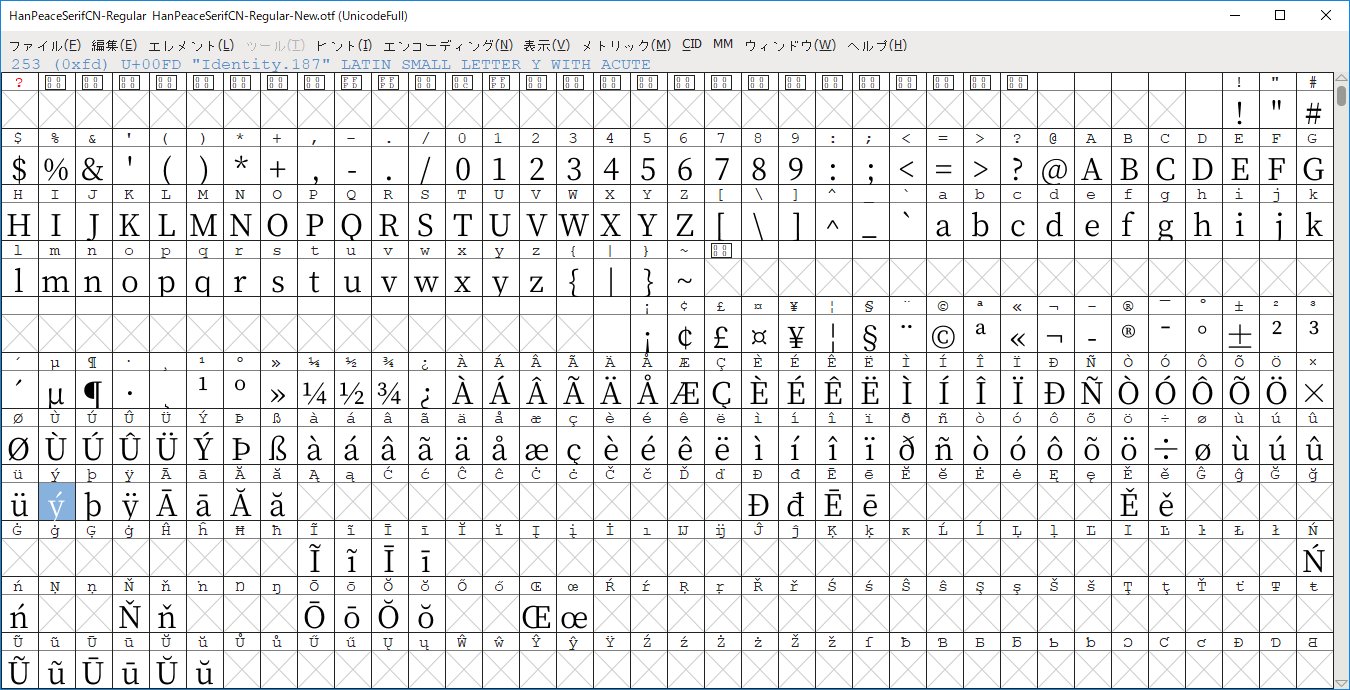The height and width of the screenshot is (690, 1350).
Task: Open the 編集(E) menu
Action: [x=114, y=45]
